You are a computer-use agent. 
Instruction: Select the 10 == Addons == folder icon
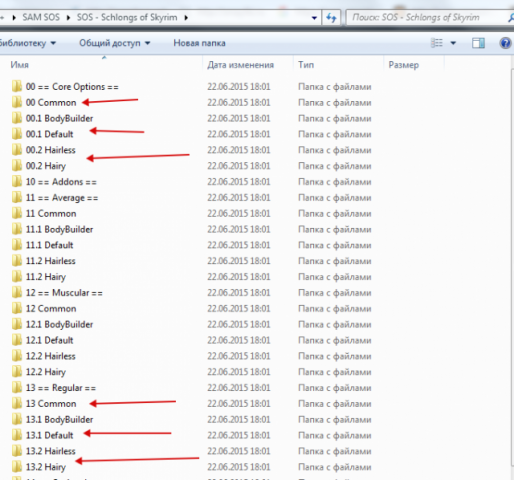point(17,182)
